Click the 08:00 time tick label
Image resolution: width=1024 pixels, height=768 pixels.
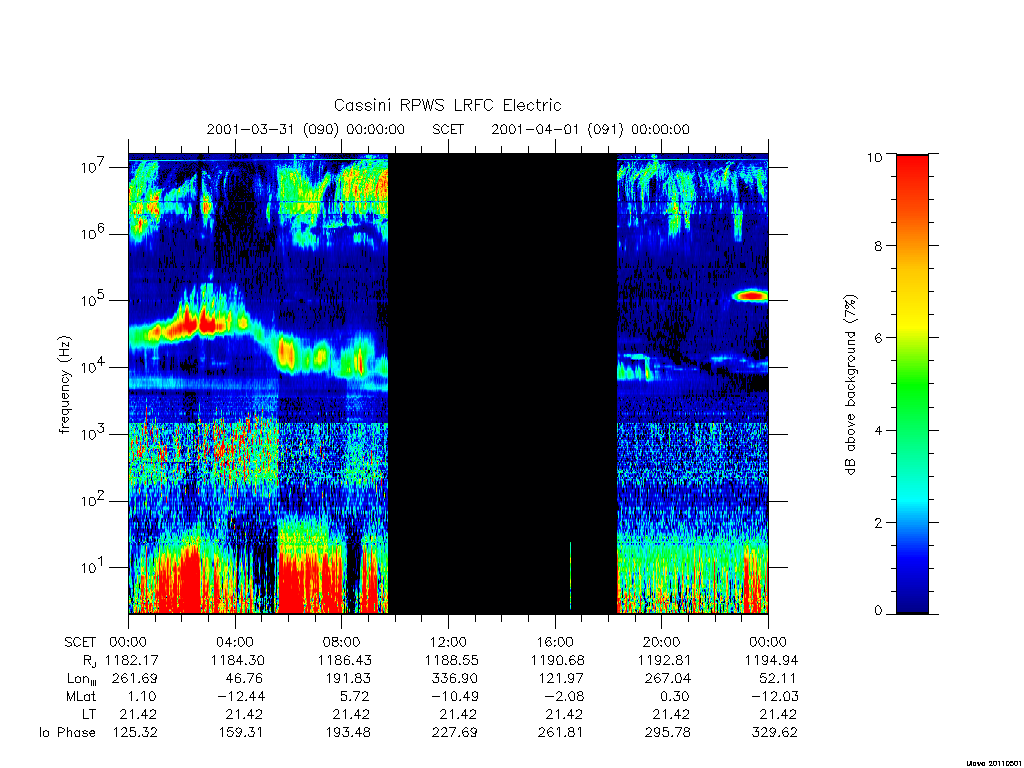click(x=342, y=642)
